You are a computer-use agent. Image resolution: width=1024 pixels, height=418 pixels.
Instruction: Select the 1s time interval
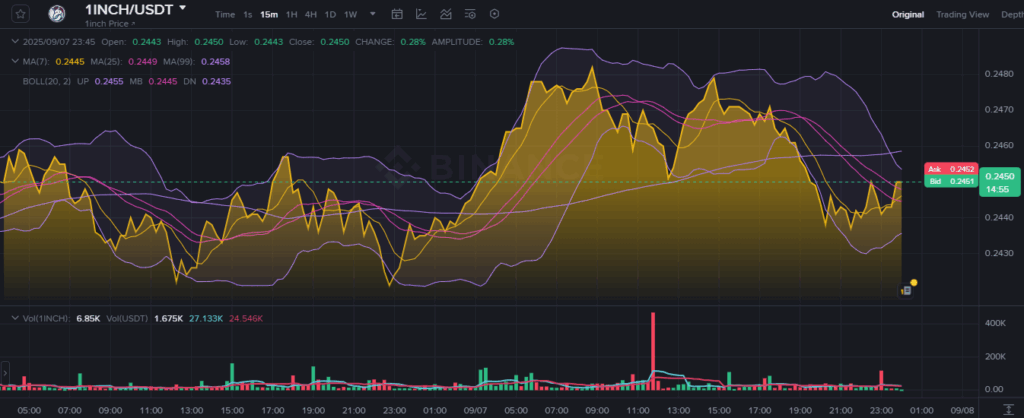point(246,15)
